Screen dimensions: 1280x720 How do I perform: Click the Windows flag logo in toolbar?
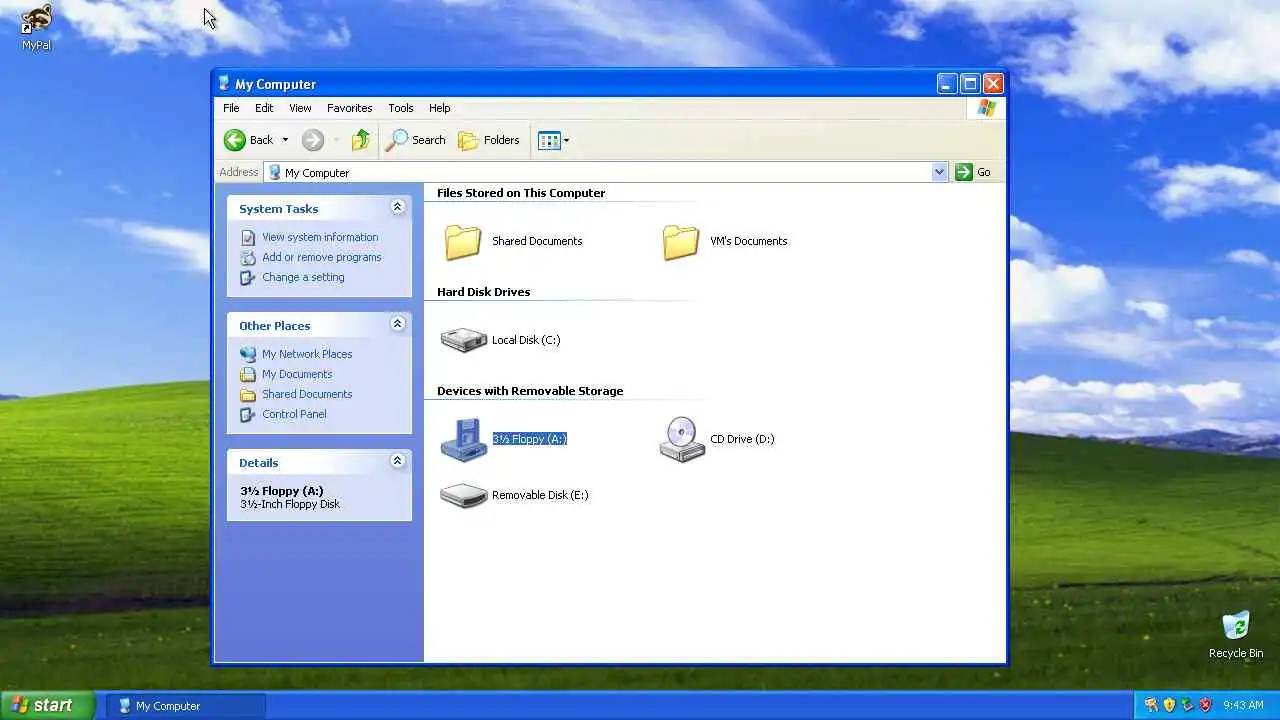[987, 108]
